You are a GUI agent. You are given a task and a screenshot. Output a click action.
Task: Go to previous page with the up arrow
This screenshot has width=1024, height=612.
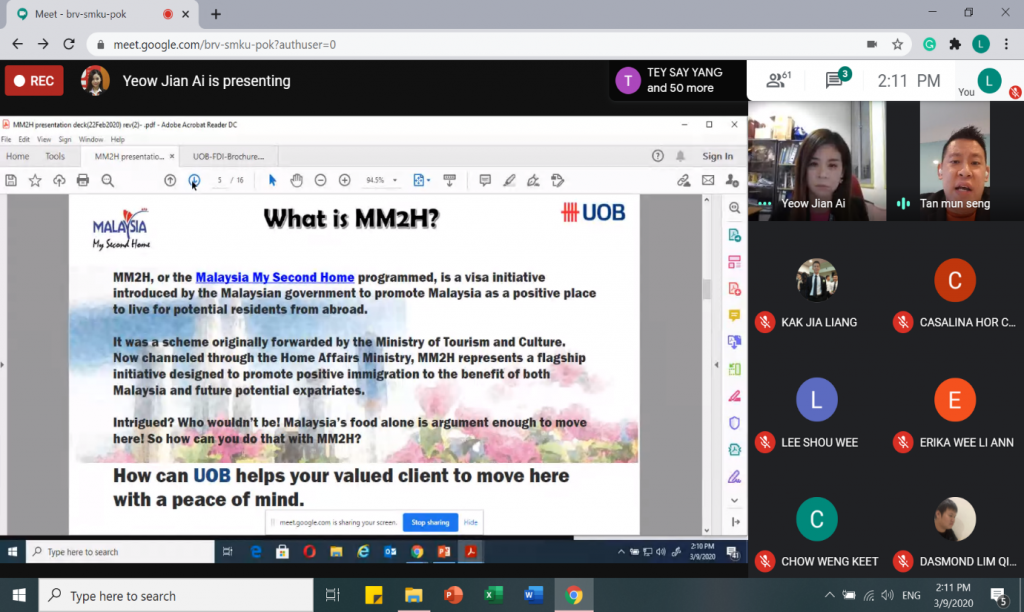coord(170,180)
